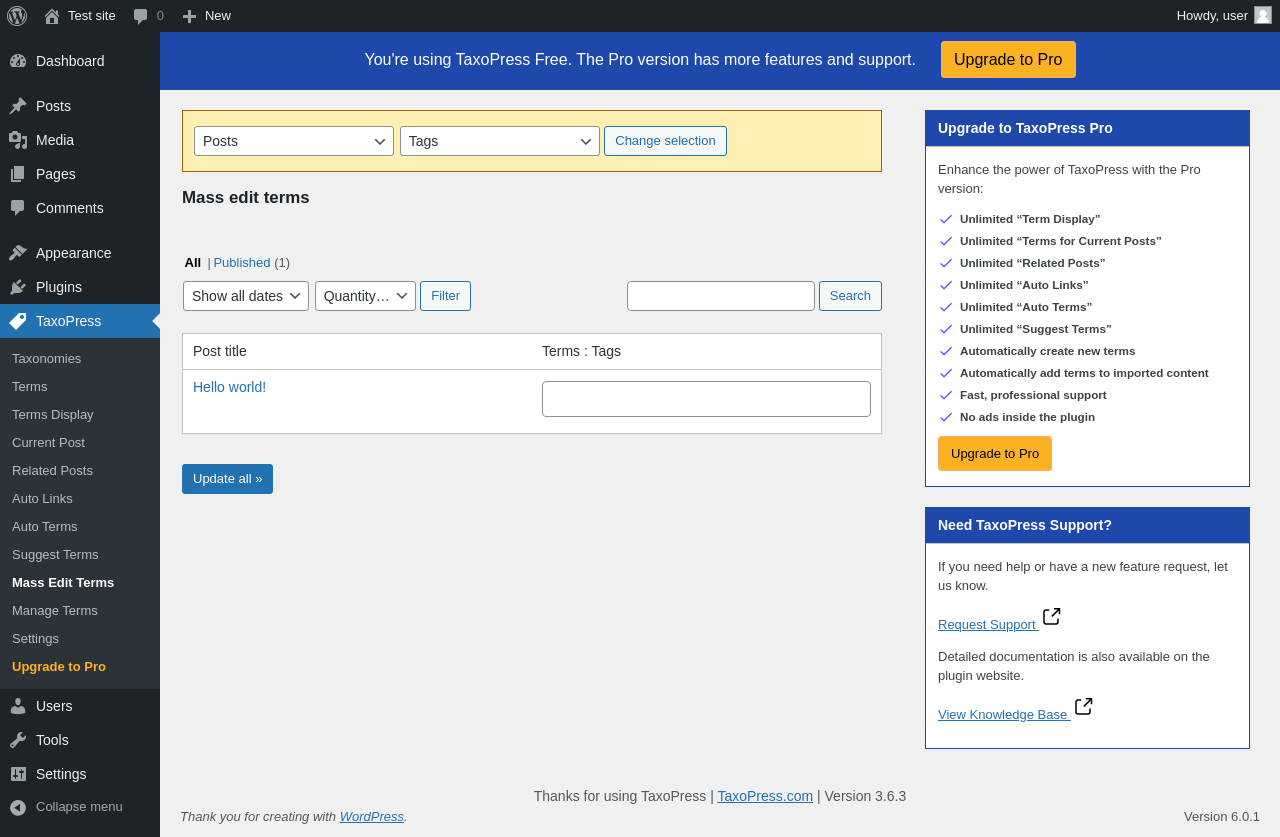The image size is (1280, 837).
Task: Click the Appearance paintbrush icon
Action: coord(18,253)
